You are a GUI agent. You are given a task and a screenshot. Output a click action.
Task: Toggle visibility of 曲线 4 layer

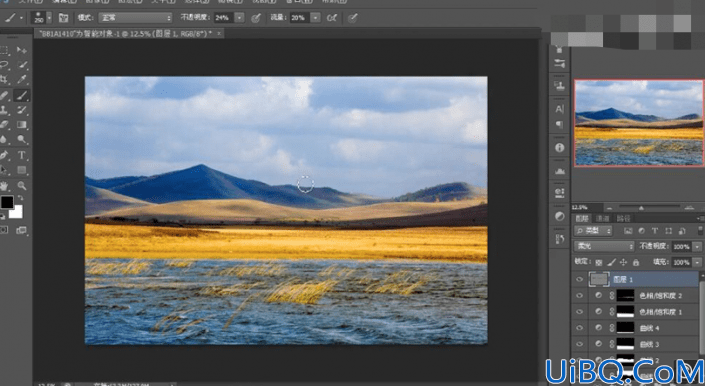point(579,328)
